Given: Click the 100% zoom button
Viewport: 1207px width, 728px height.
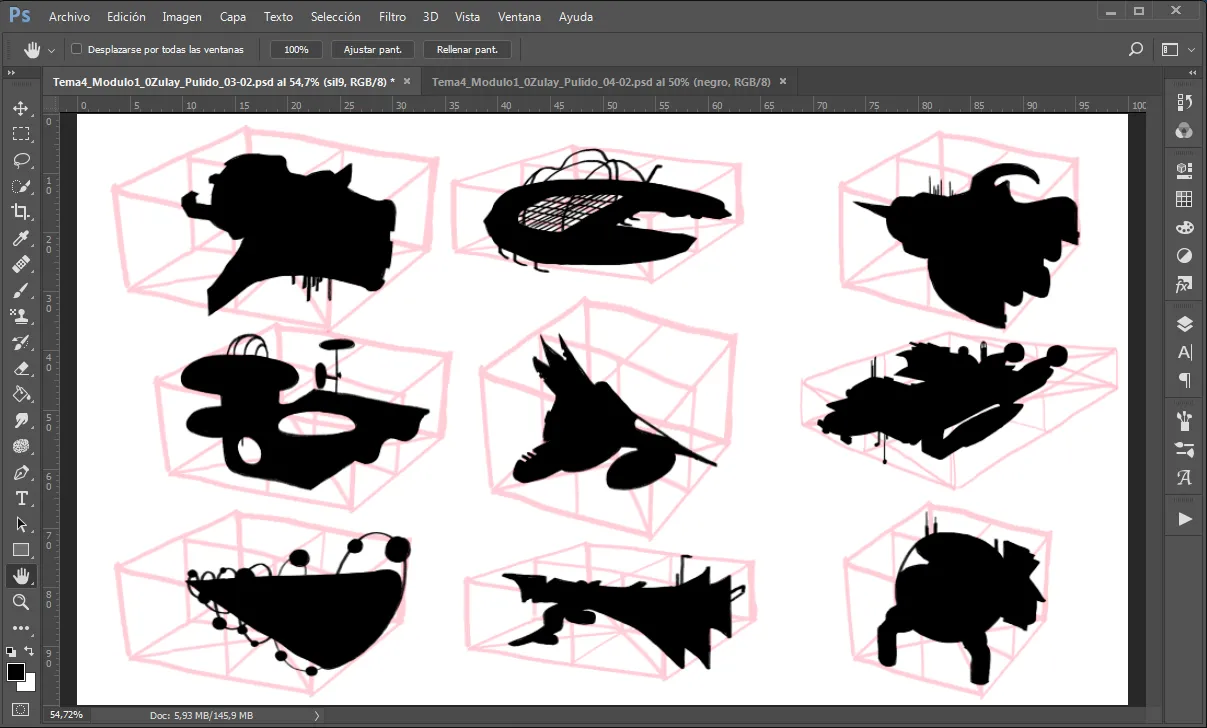Looking at the screenshot, I should 297,49.
